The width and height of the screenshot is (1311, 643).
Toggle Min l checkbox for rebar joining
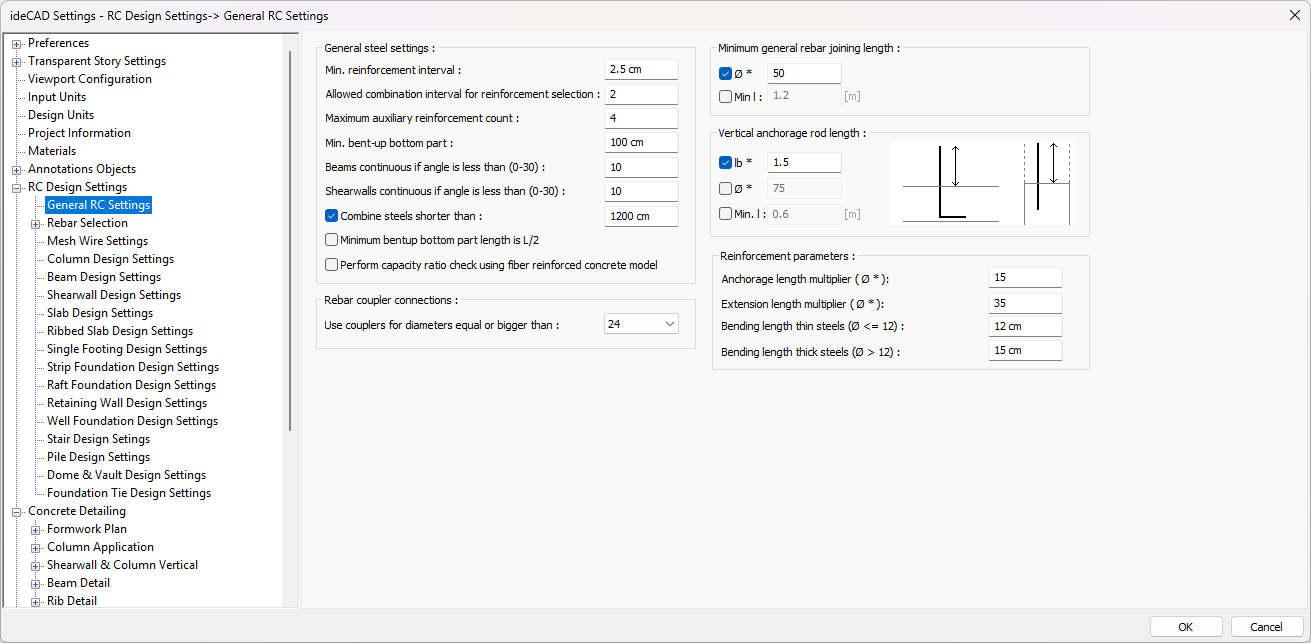pos(726,97)
